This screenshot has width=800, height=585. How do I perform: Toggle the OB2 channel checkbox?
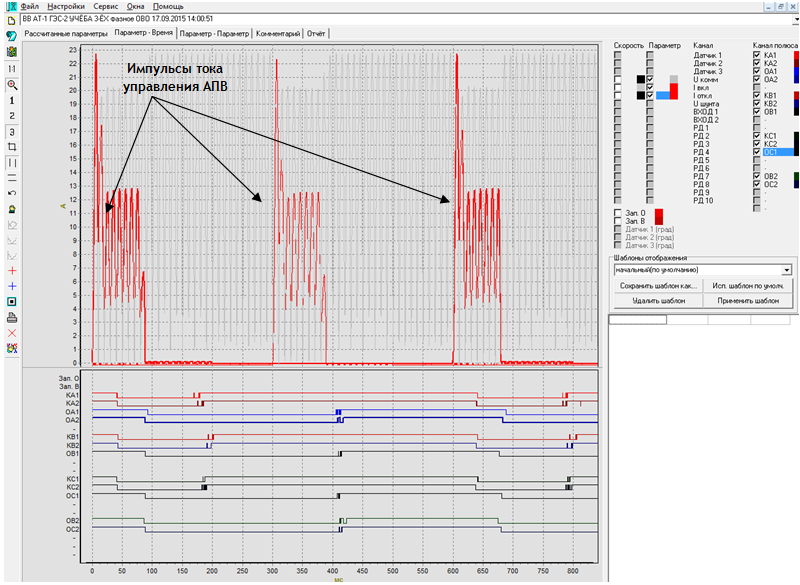coord(757,176)
